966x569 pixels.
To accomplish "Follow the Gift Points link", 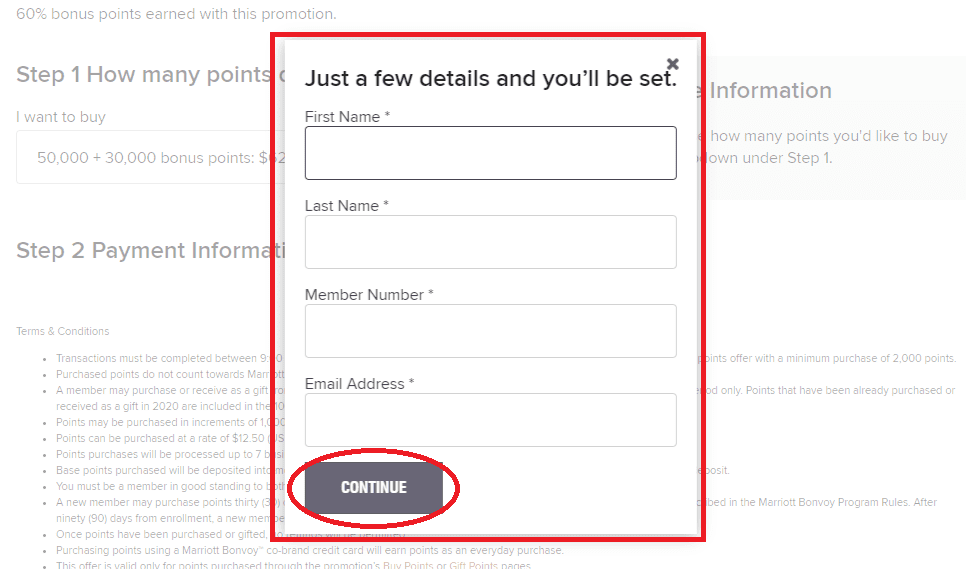I will coord(473,565).
